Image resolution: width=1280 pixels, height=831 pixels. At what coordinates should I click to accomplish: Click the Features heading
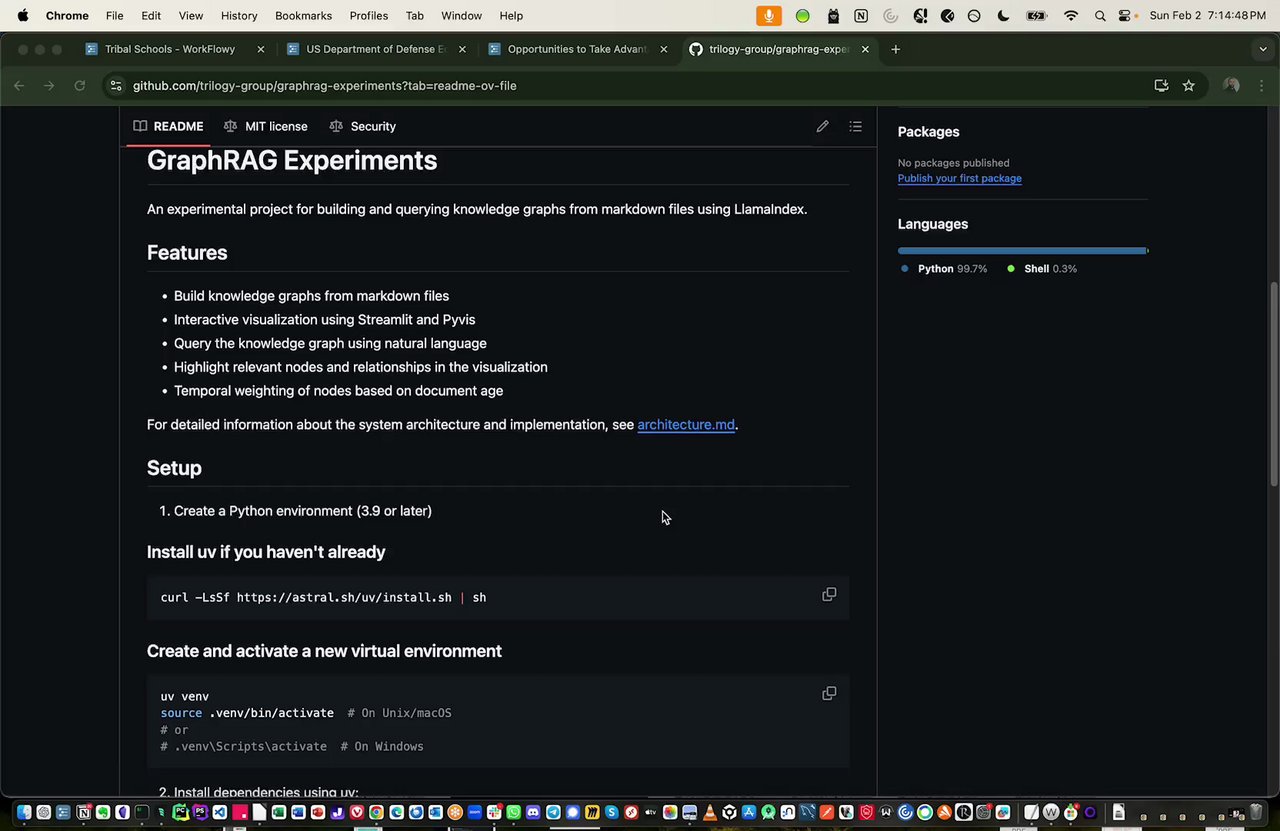(187, 253)
